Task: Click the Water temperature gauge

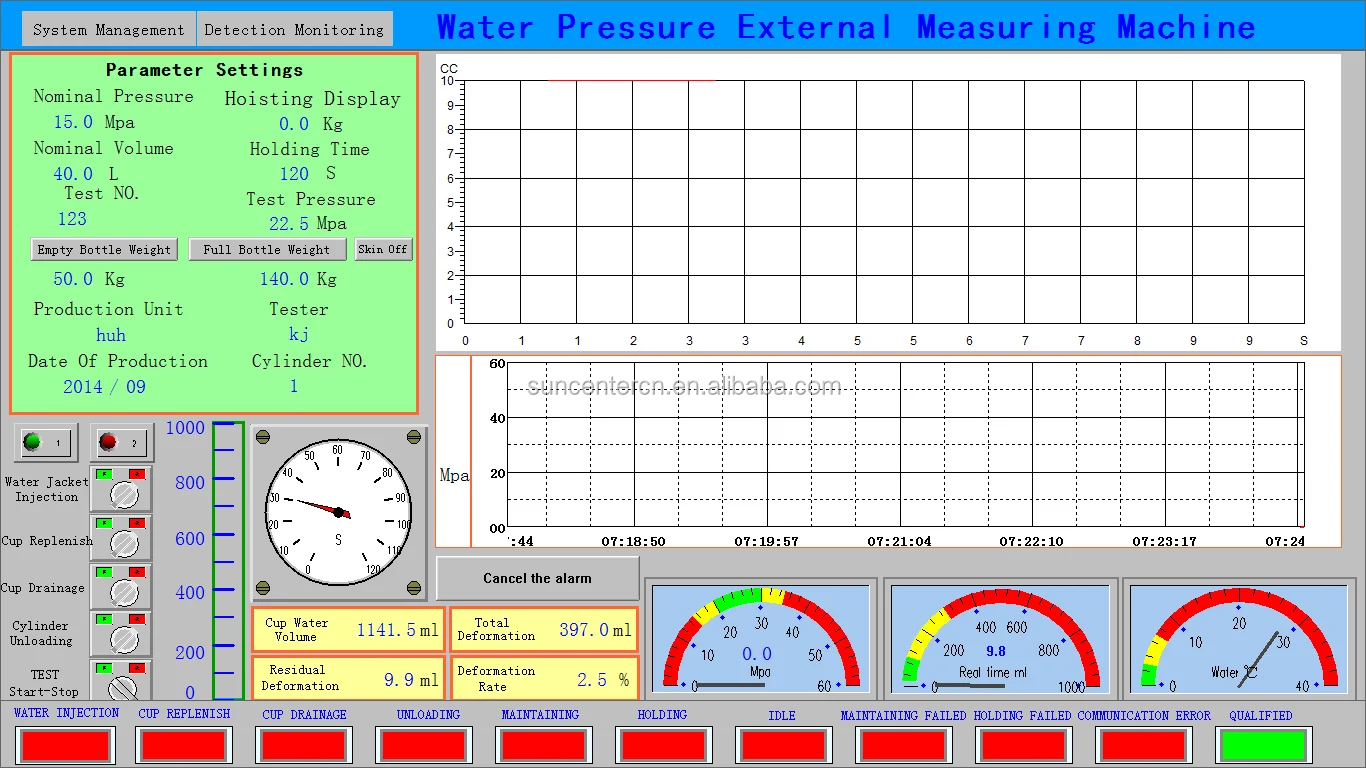Action: point(1238,640)
